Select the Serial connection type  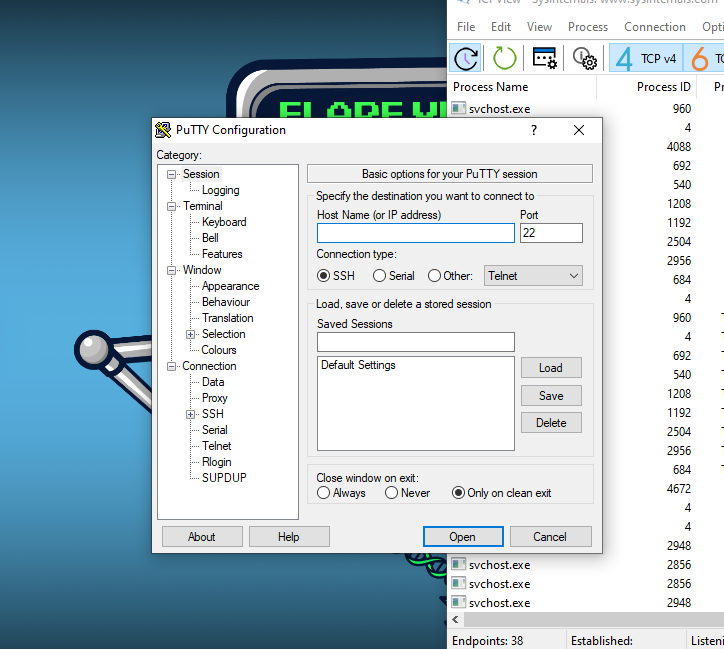tap(380, 276)
